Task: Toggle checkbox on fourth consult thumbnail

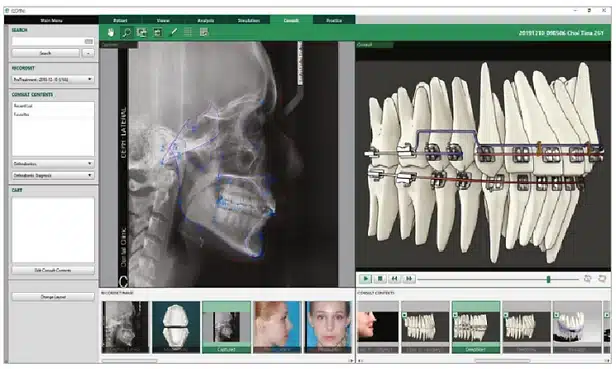Action: pyautogui.click(x=506, y=315)
